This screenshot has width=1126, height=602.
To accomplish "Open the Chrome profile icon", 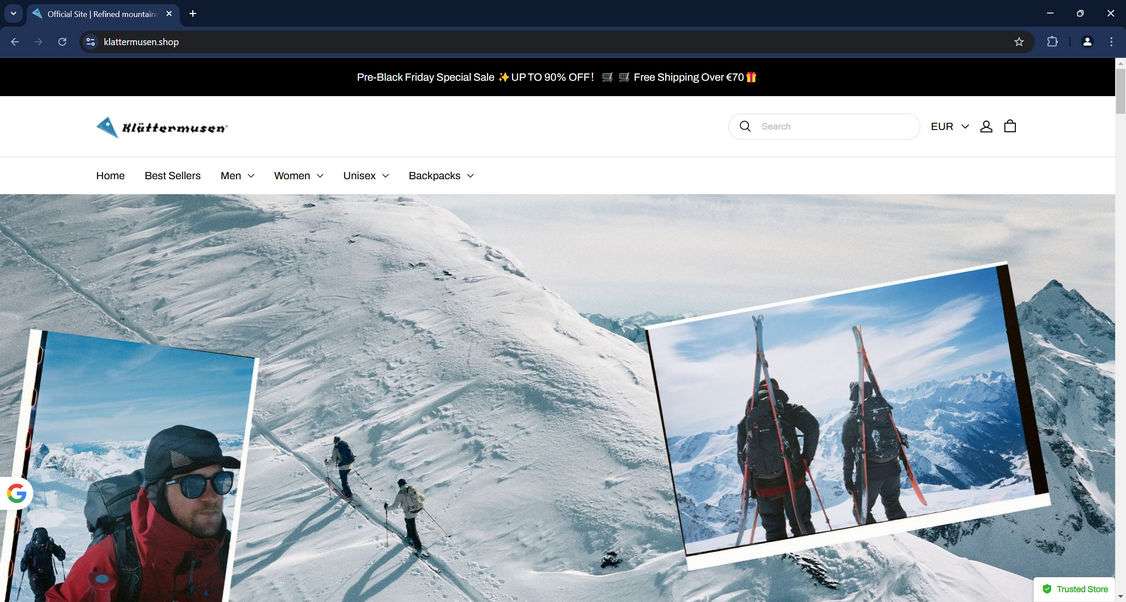I will tap(1087, 42).
